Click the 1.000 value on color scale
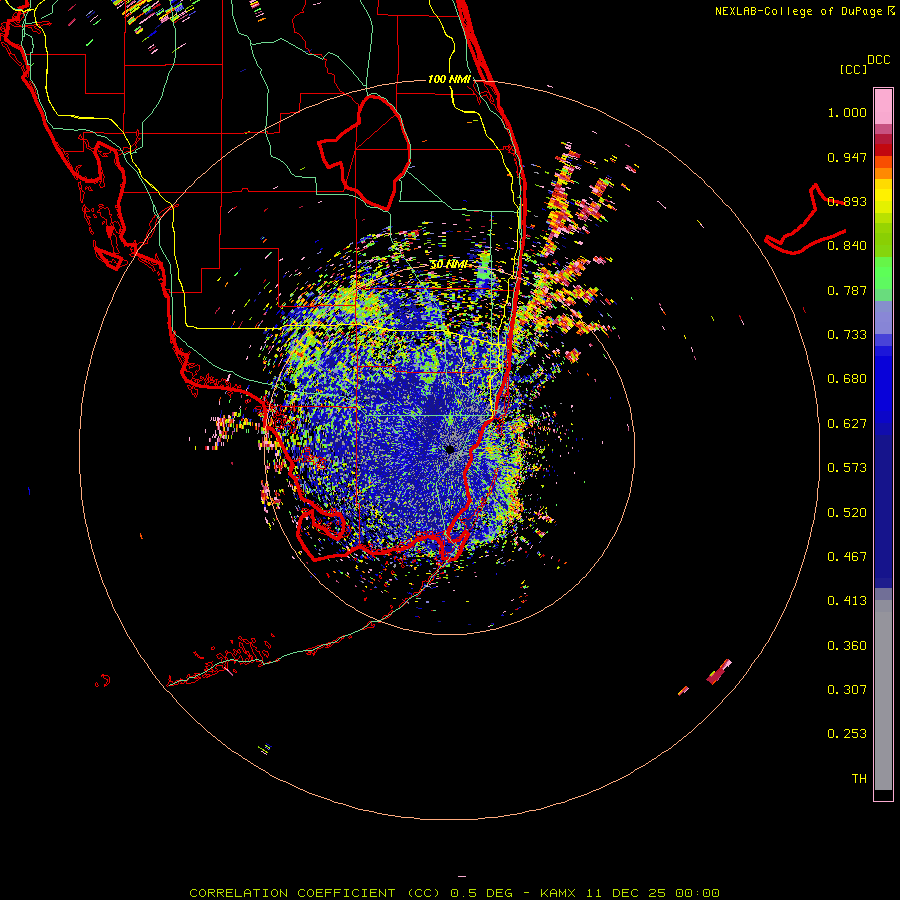Screen dimensions: 900x900 [x=847, y=112]
